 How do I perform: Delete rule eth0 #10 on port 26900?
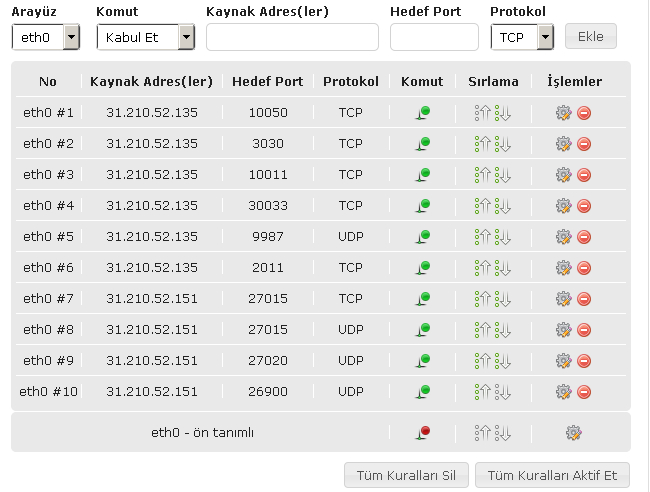click(584, 392)
